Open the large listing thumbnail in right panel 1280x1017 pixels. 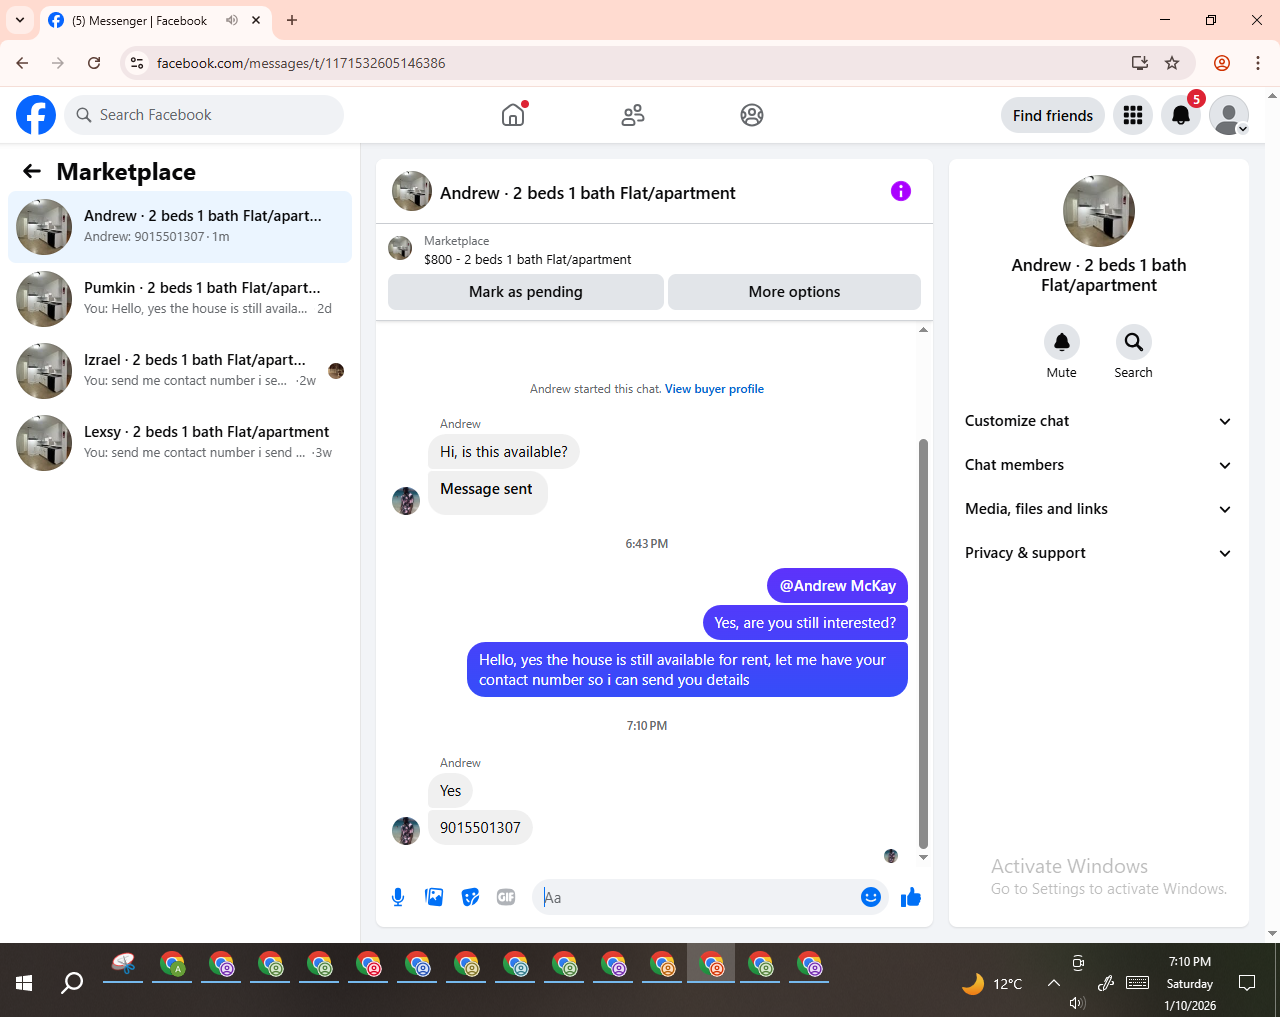tap(1099, 211)
